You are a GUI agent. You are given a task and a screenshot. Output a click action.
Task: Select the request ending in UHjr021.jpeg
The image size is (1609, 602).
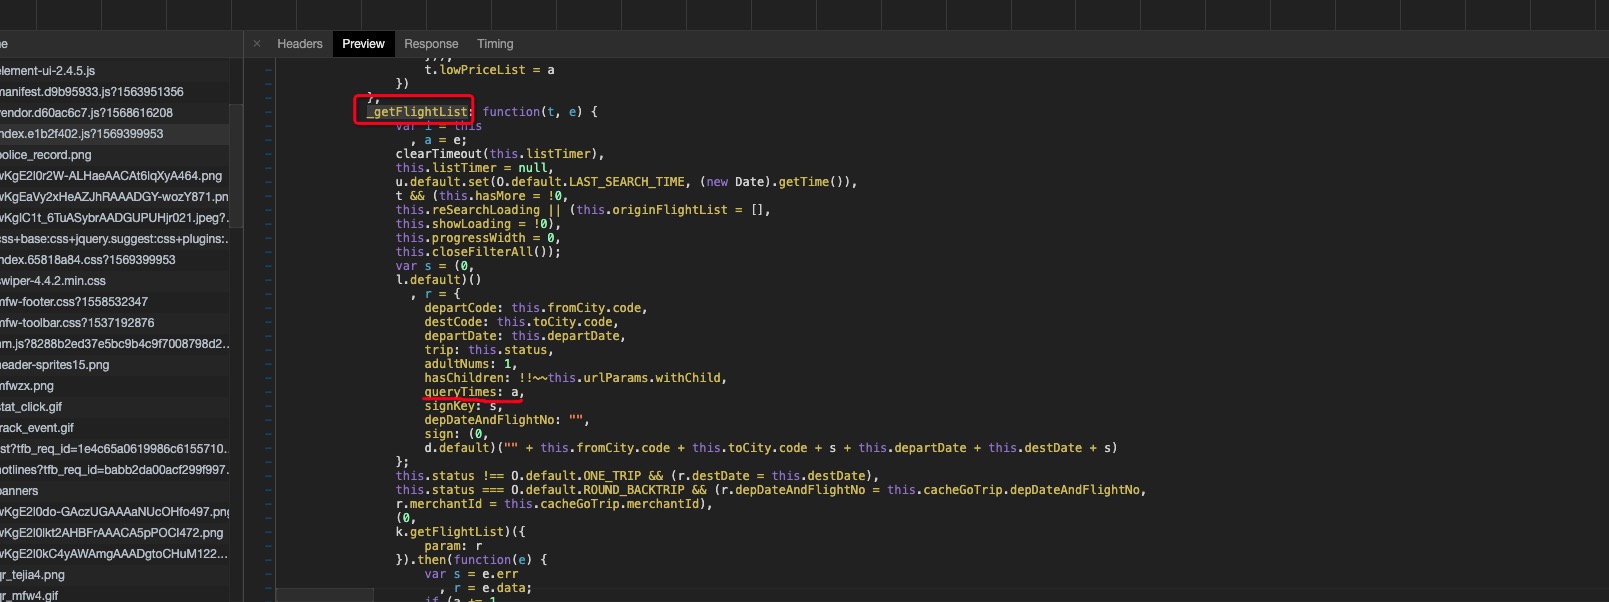115,218
